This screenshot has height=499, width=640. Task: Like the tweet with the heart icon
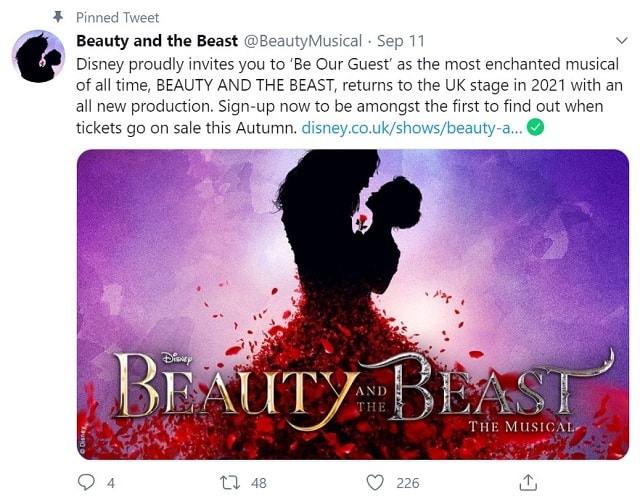click(375, 482)
